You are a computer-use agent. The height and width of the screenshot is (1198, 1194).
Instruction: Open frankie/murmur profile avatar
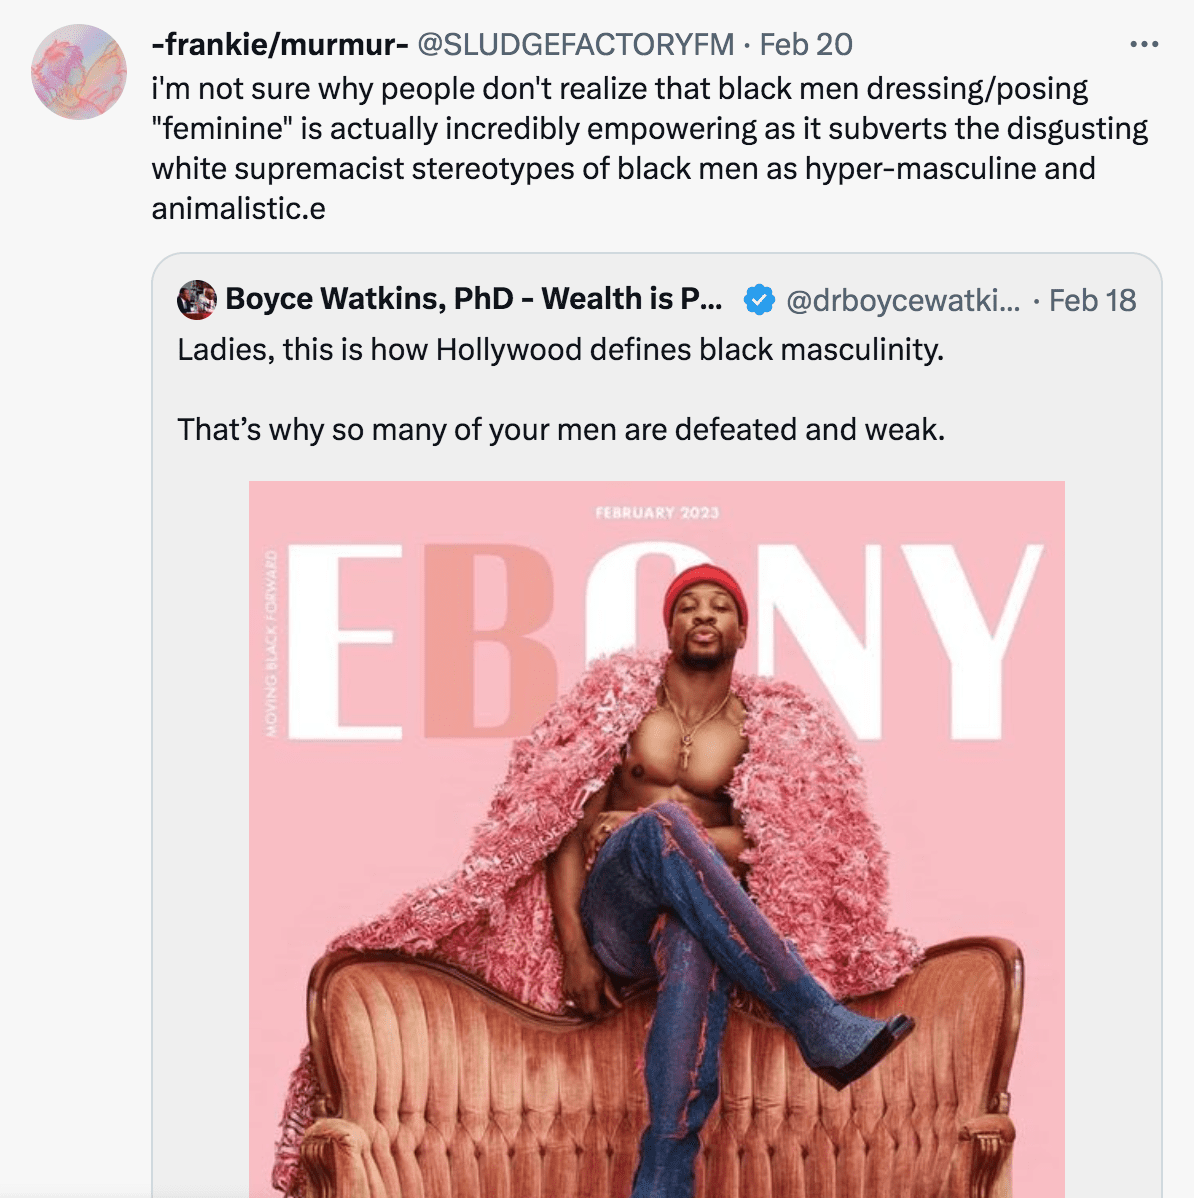pyautogui.click(x=79, y=72)
